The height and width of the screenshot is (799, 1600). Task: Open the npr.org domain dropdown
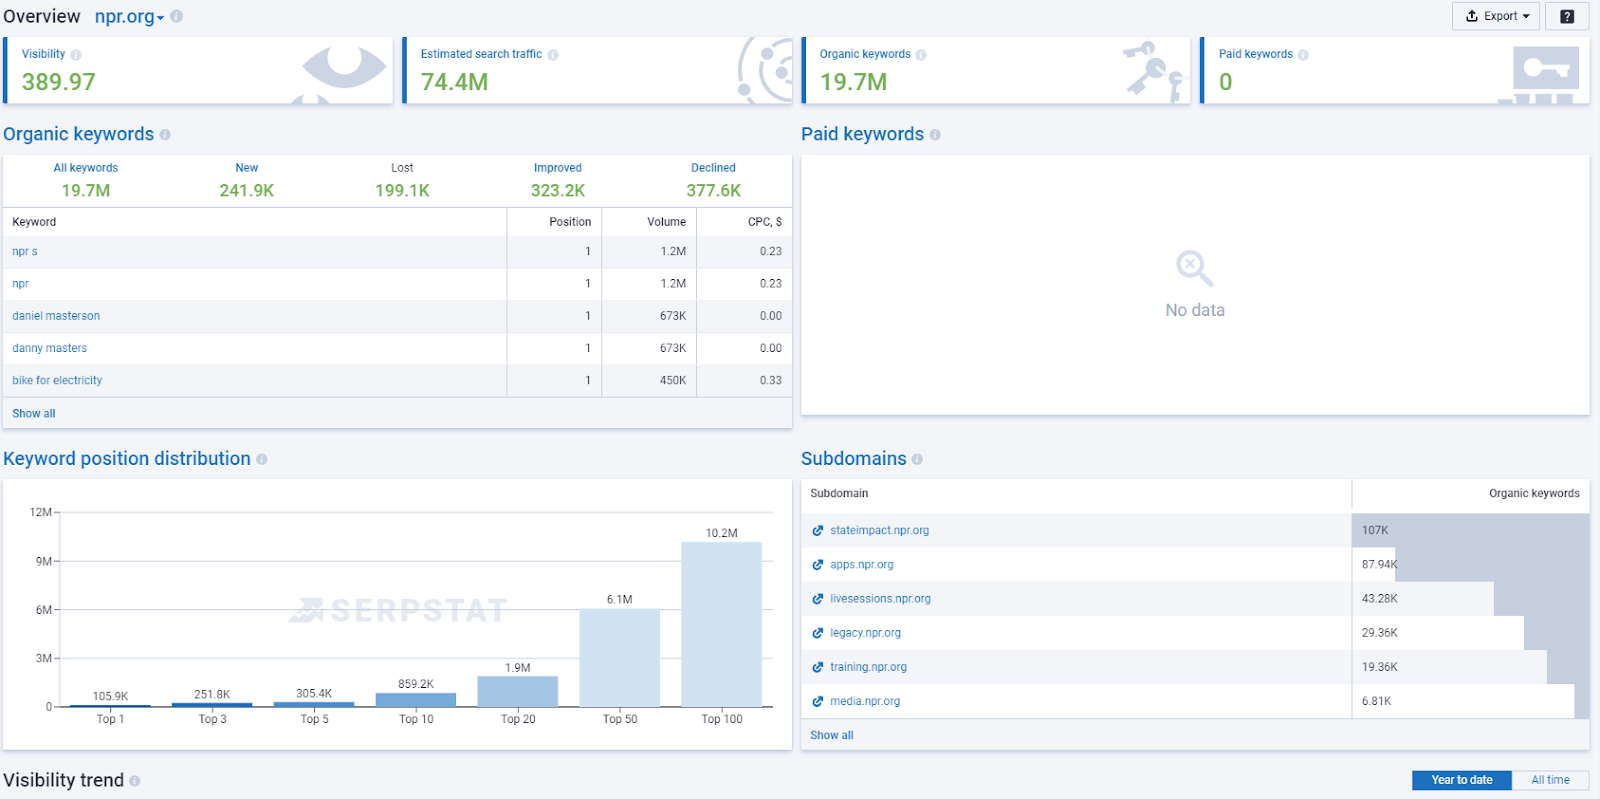tap(129, 17)
